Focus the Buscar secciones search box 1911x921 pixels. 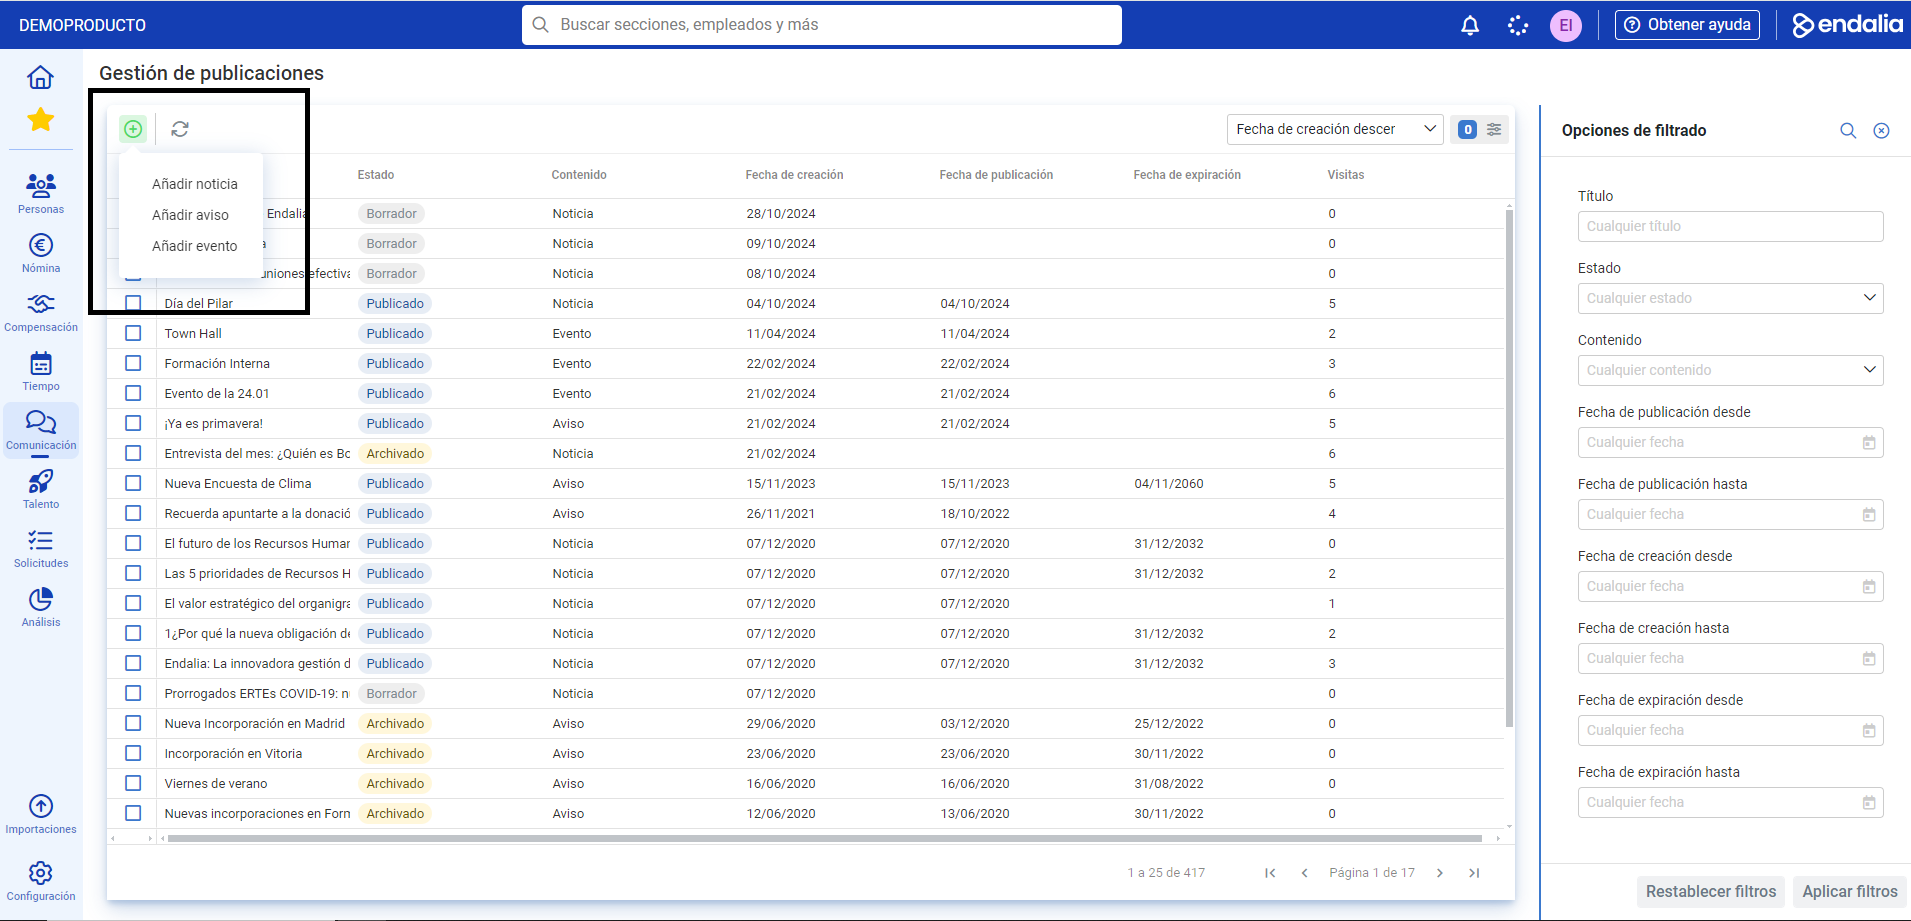click(x=822, y=25)
